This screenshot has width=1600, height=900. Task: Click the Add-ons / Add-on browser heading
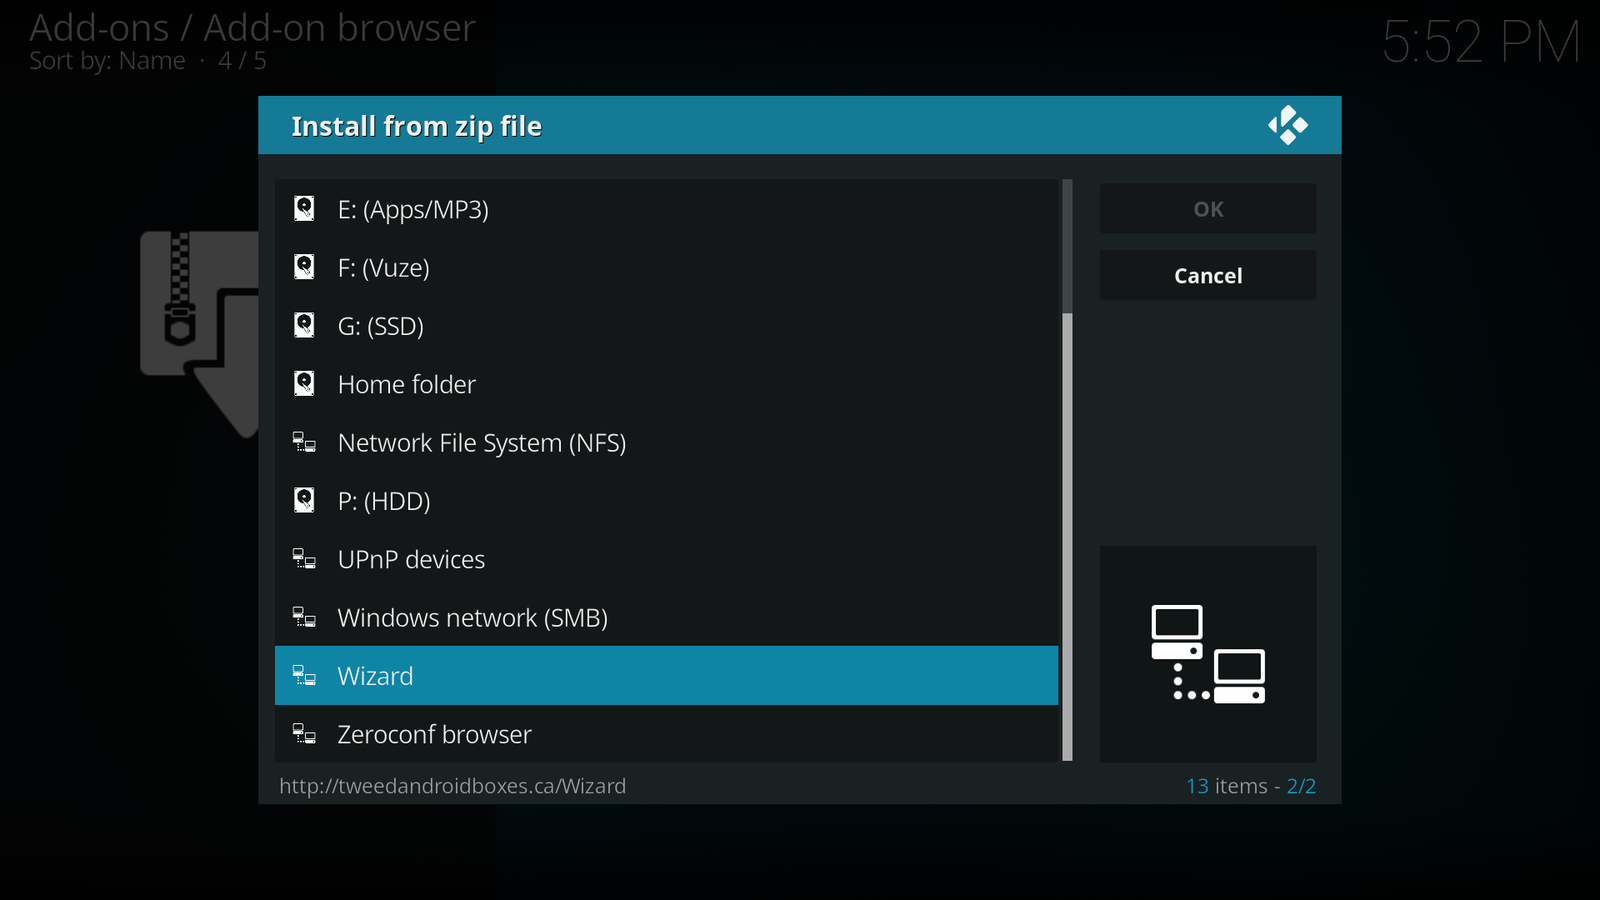click(x=253, y=28)
